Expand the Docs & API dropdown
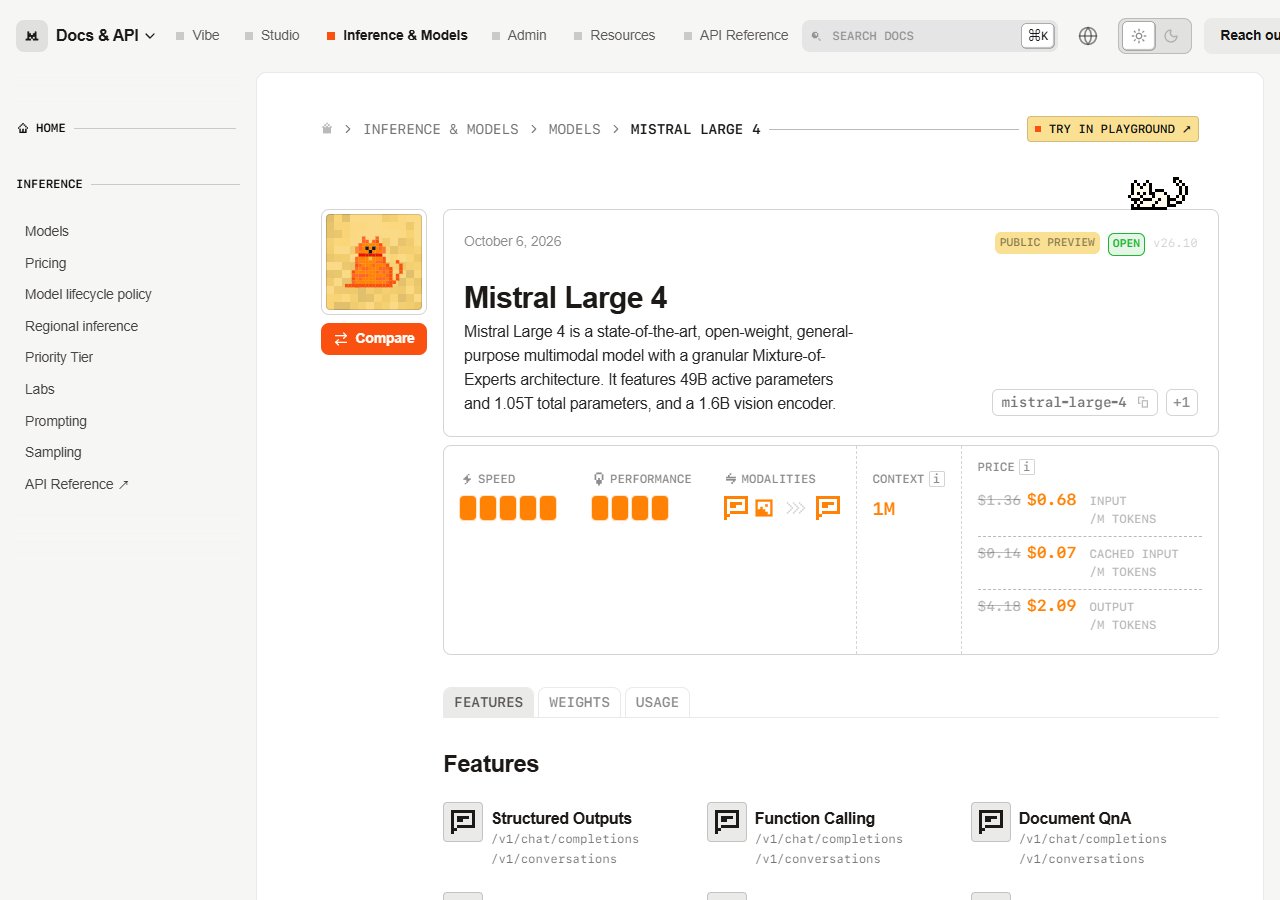Viewport: 1280px width, 900px height. click(105, 35)
